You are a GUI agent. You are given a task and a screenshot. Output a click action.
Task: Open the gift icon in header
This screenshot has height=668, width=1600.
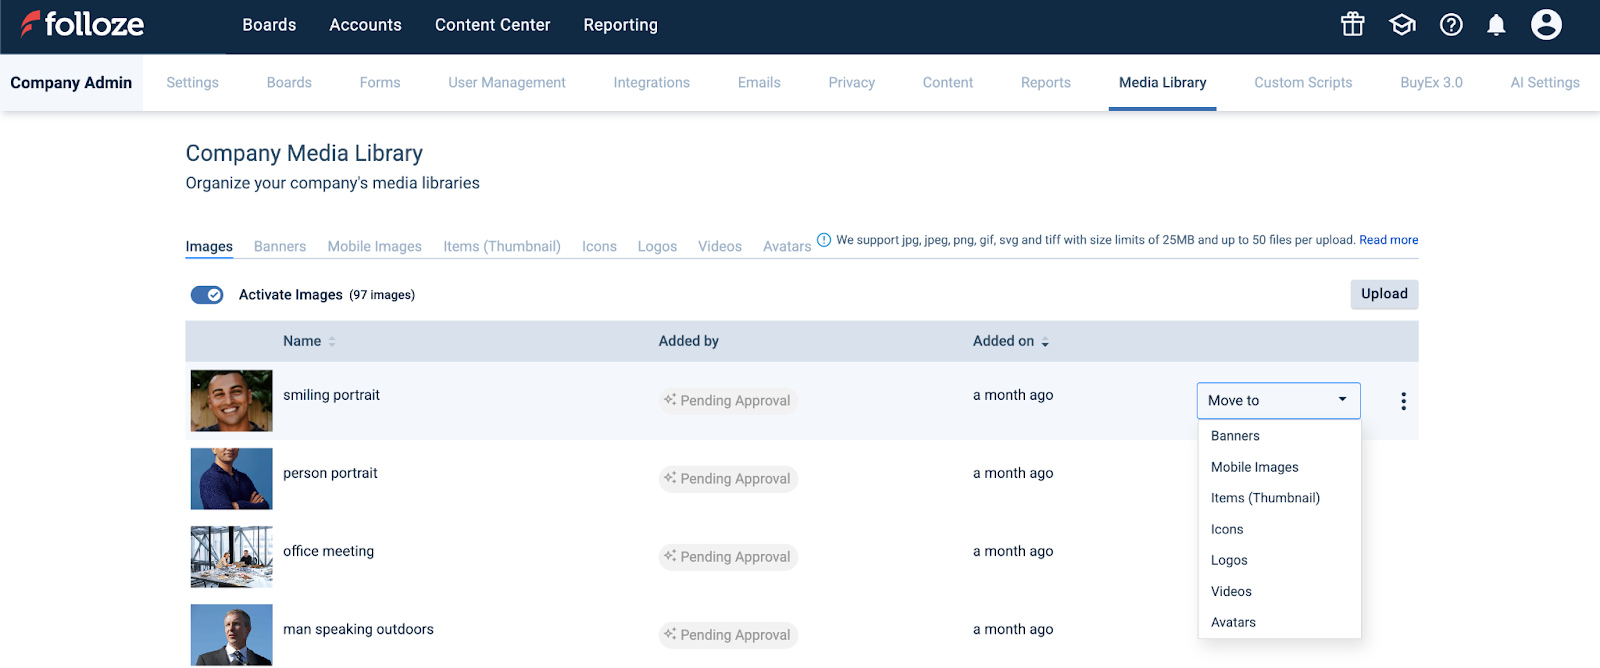tap(1352, 24)
